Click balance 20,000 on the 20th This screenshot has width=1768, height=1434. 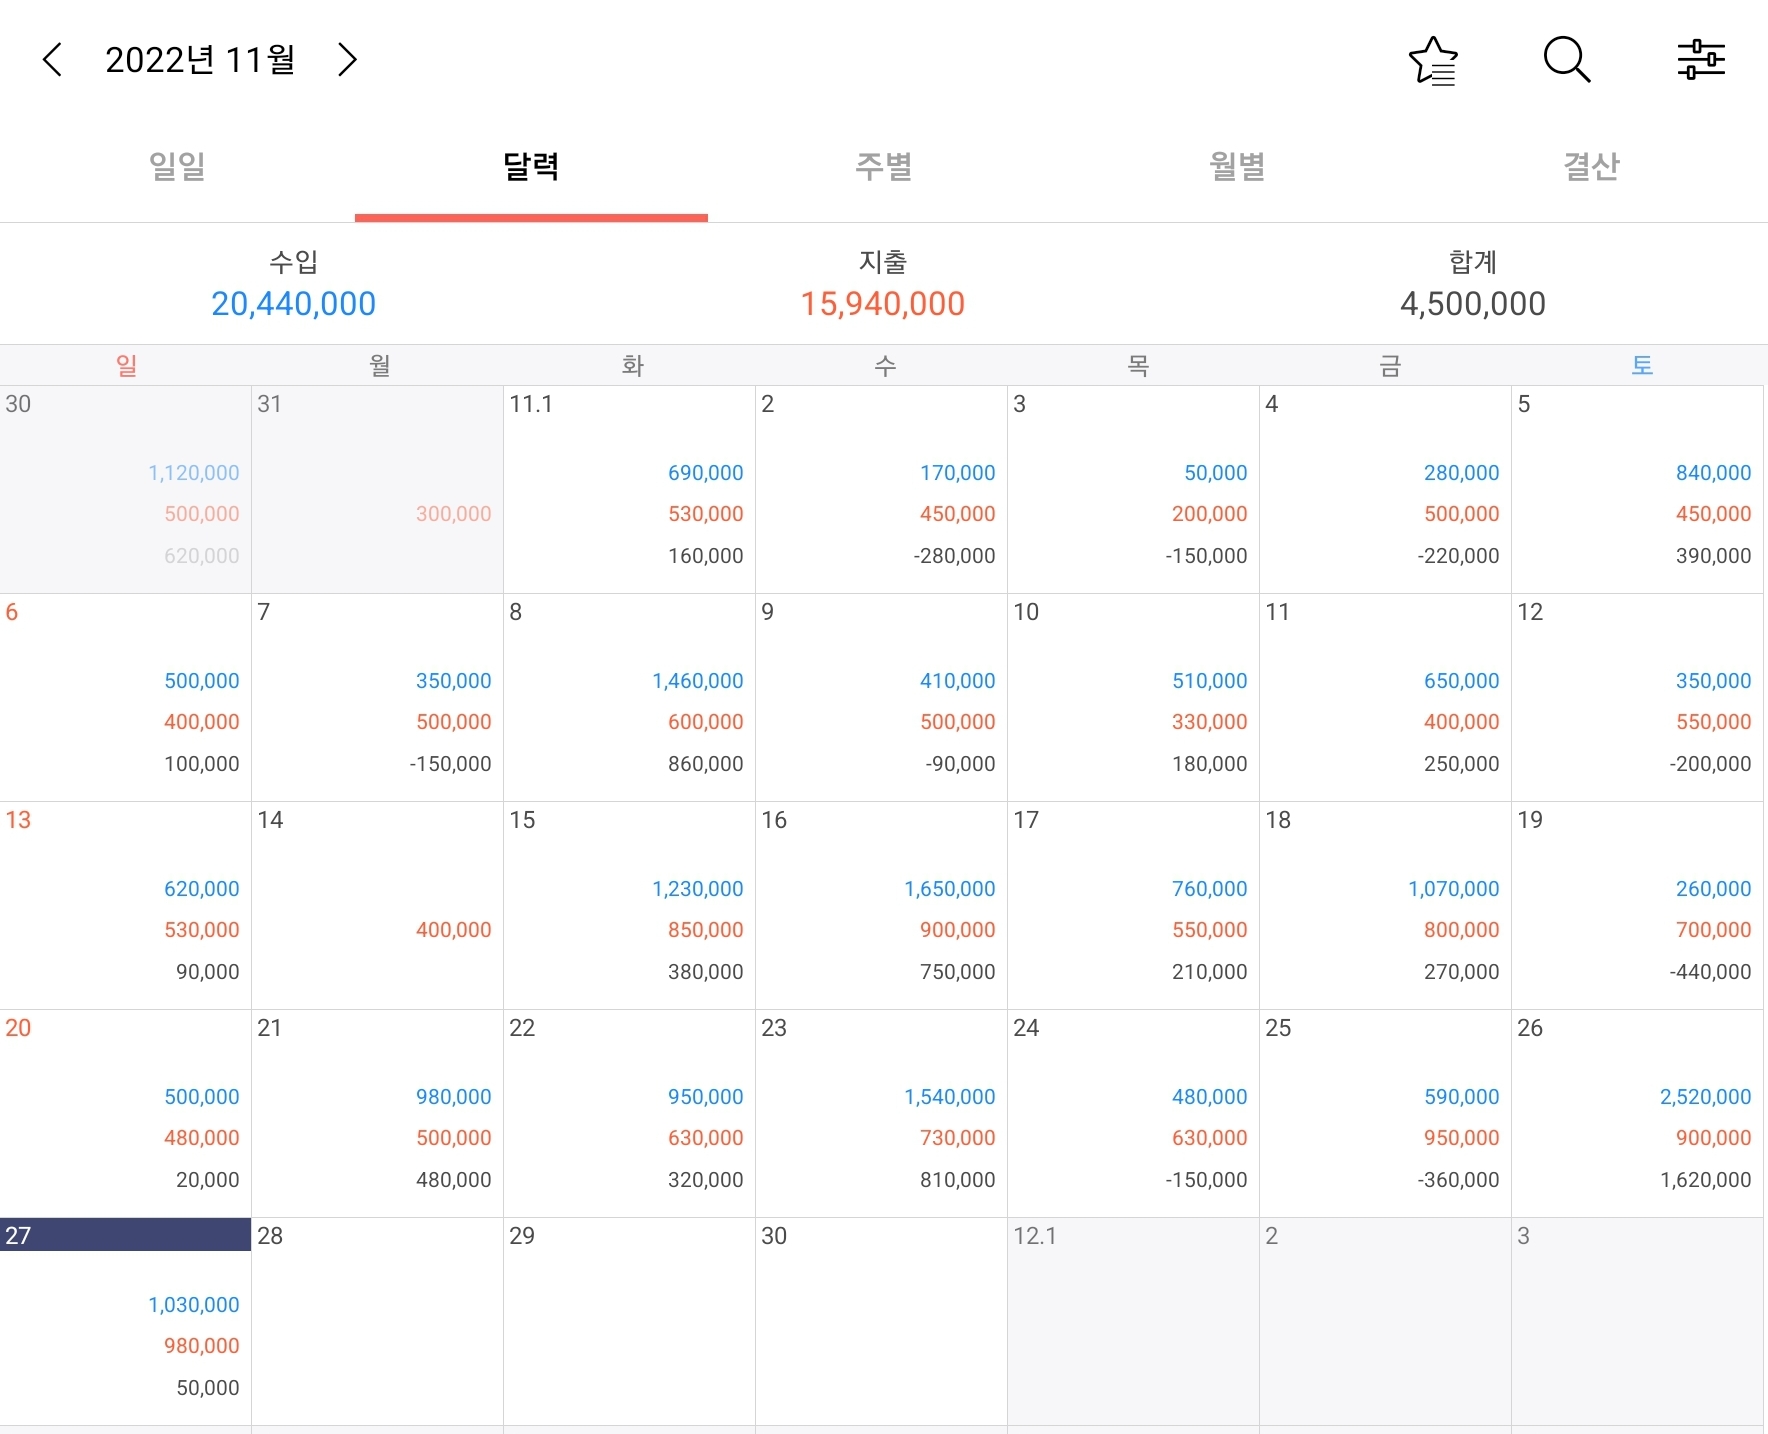208,1180
